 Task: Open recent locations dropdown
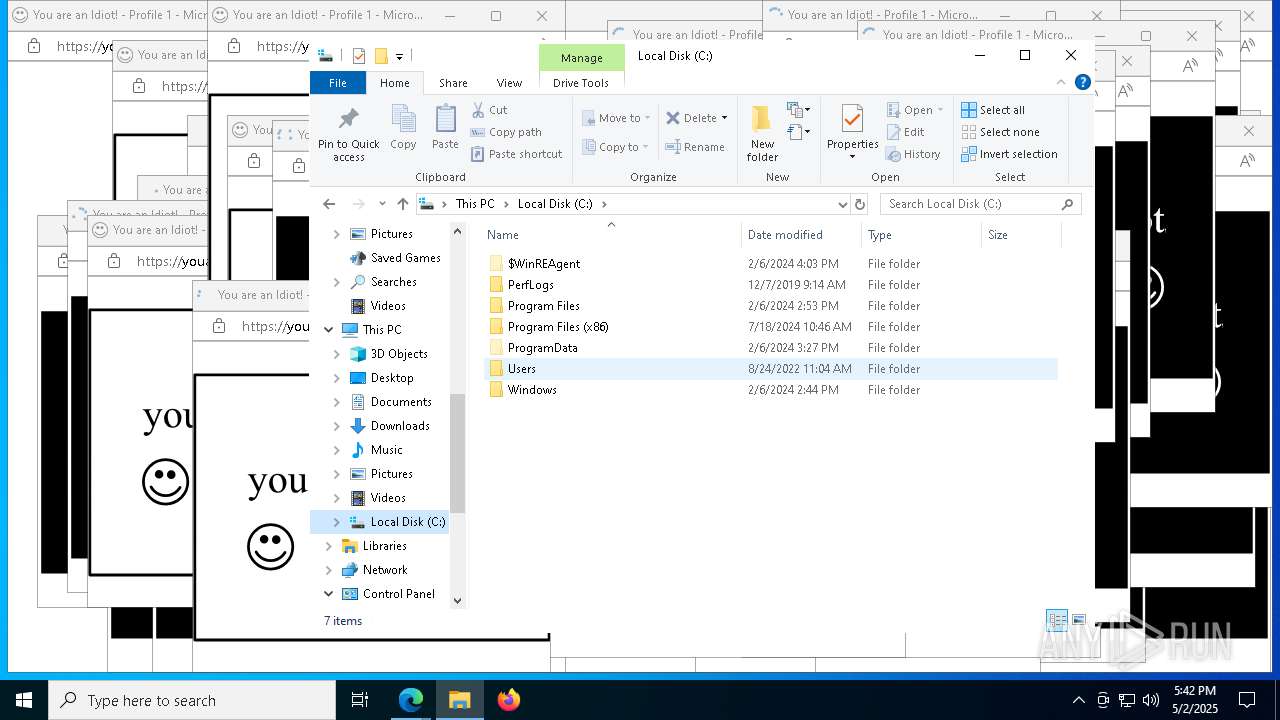pos(382,204)
